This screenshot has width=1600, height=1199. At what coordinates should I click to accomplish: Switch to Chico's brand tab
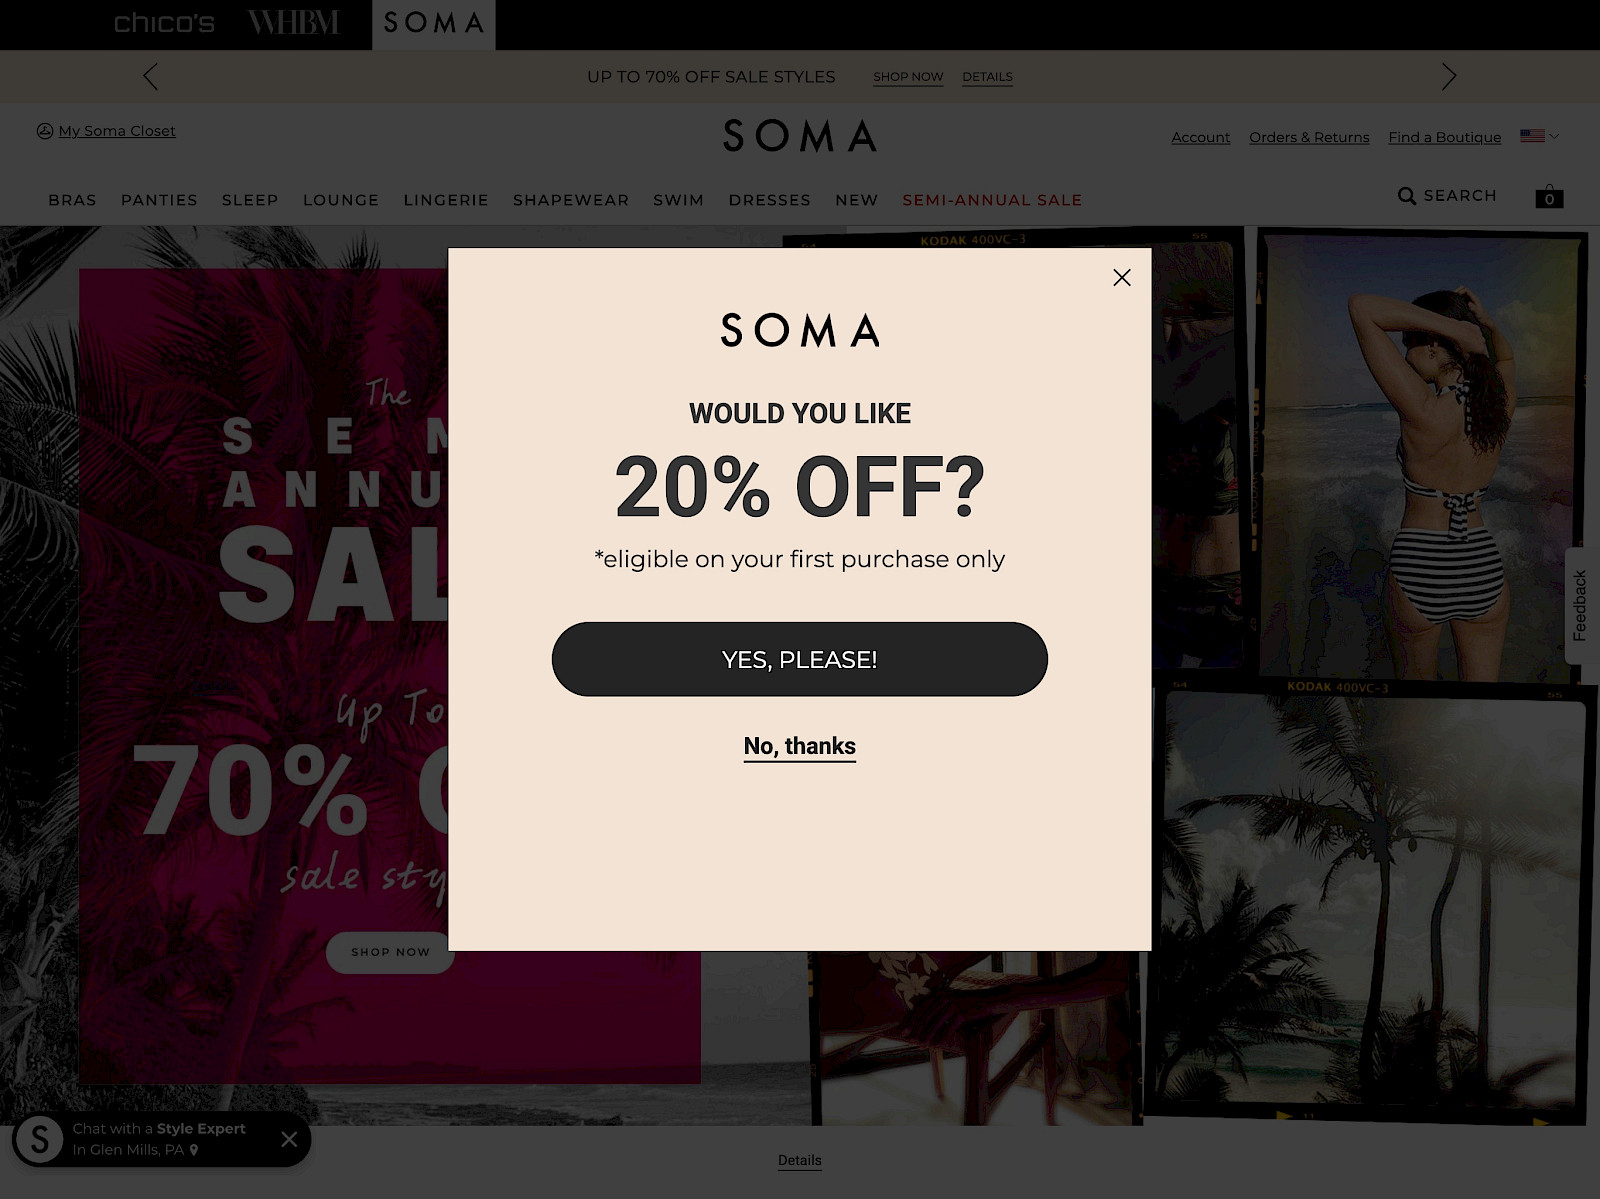click(164, 23)
